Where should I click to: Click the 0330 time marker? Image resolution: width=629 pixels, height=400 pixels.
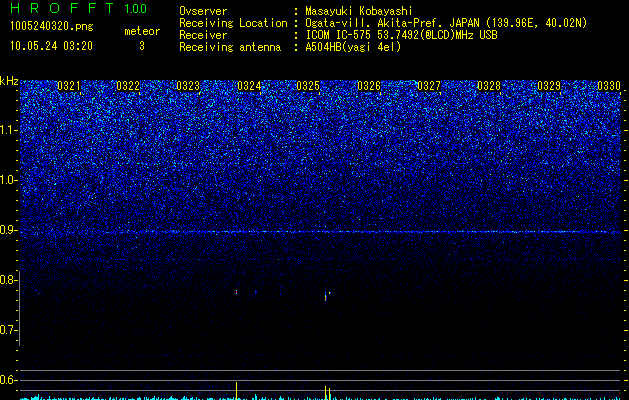(x=609, y=86)
